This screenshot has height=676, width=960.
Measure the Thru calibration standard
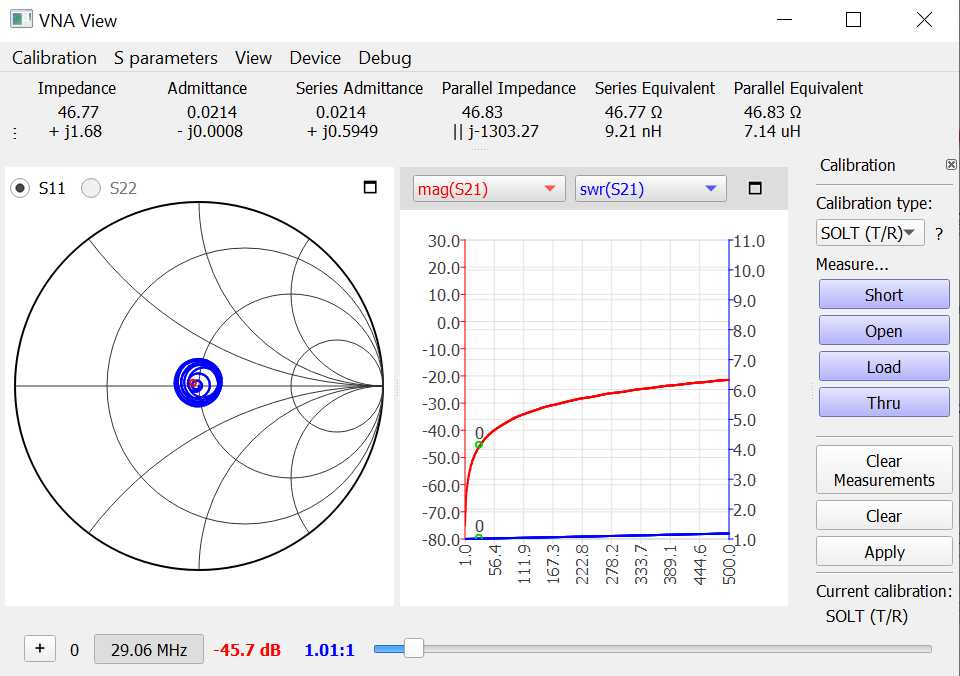tap(884, 402)
